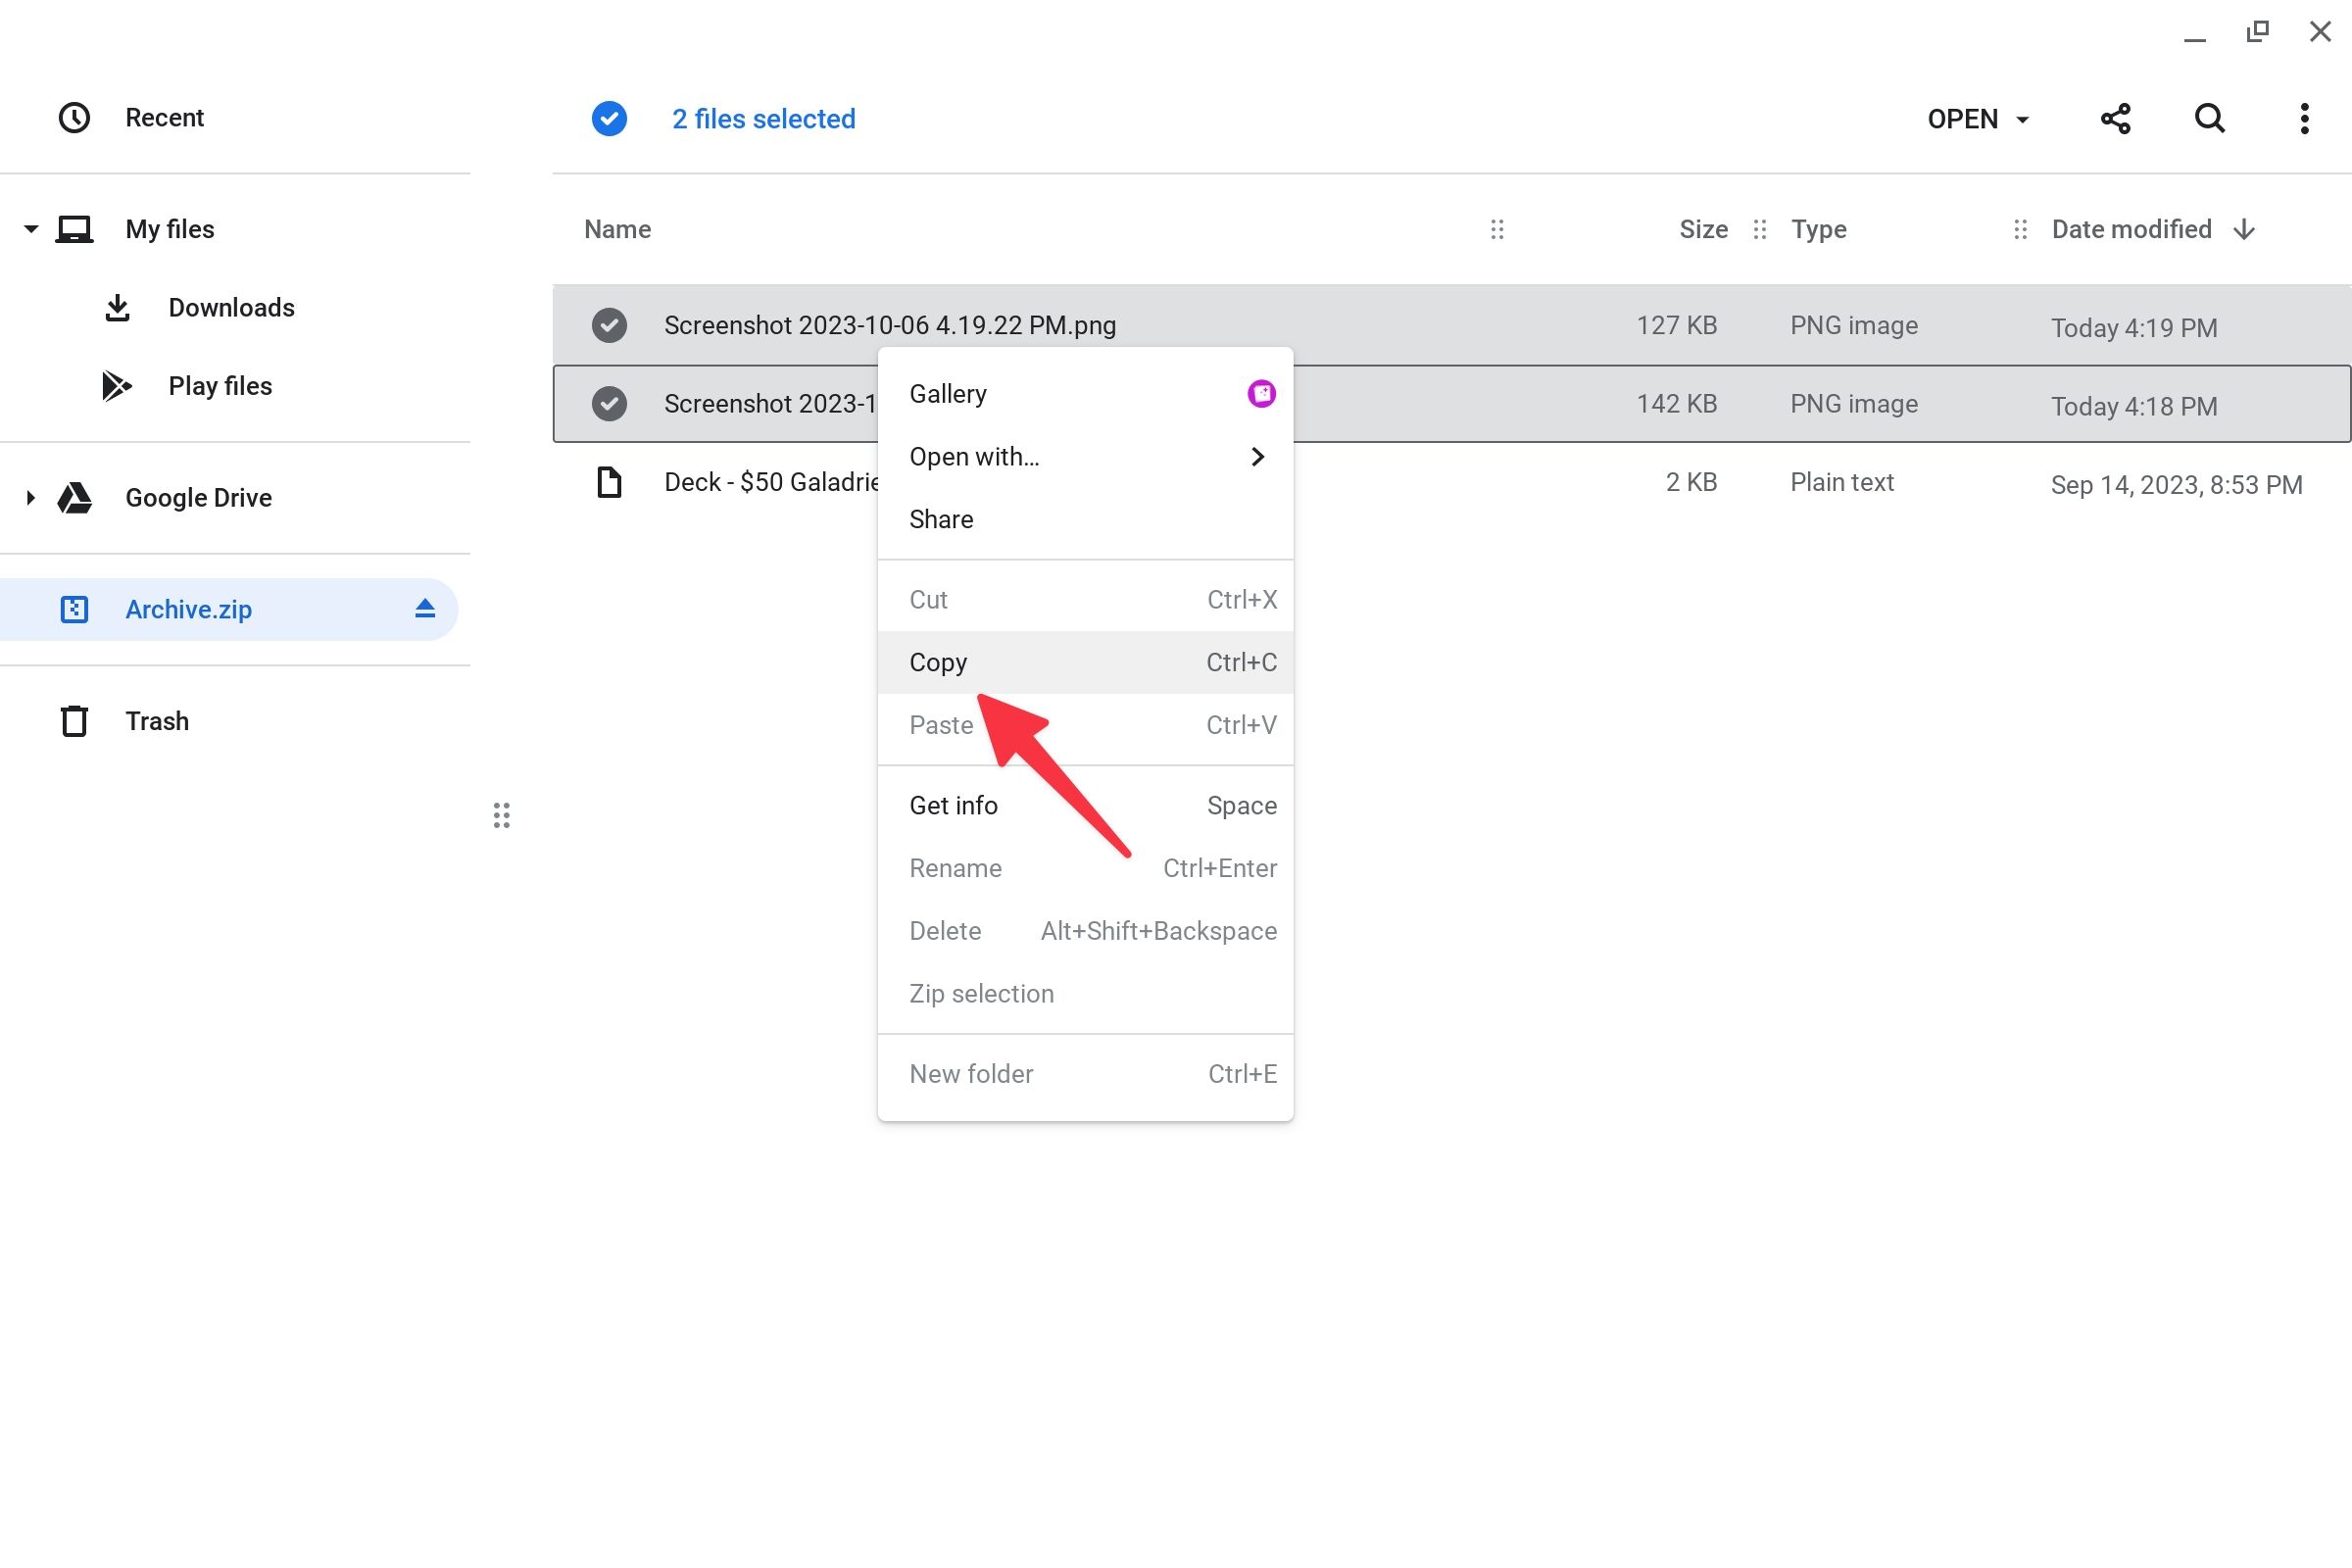Select Play files in the sidebar
Screen dimensions: 2352x1568
219,385
